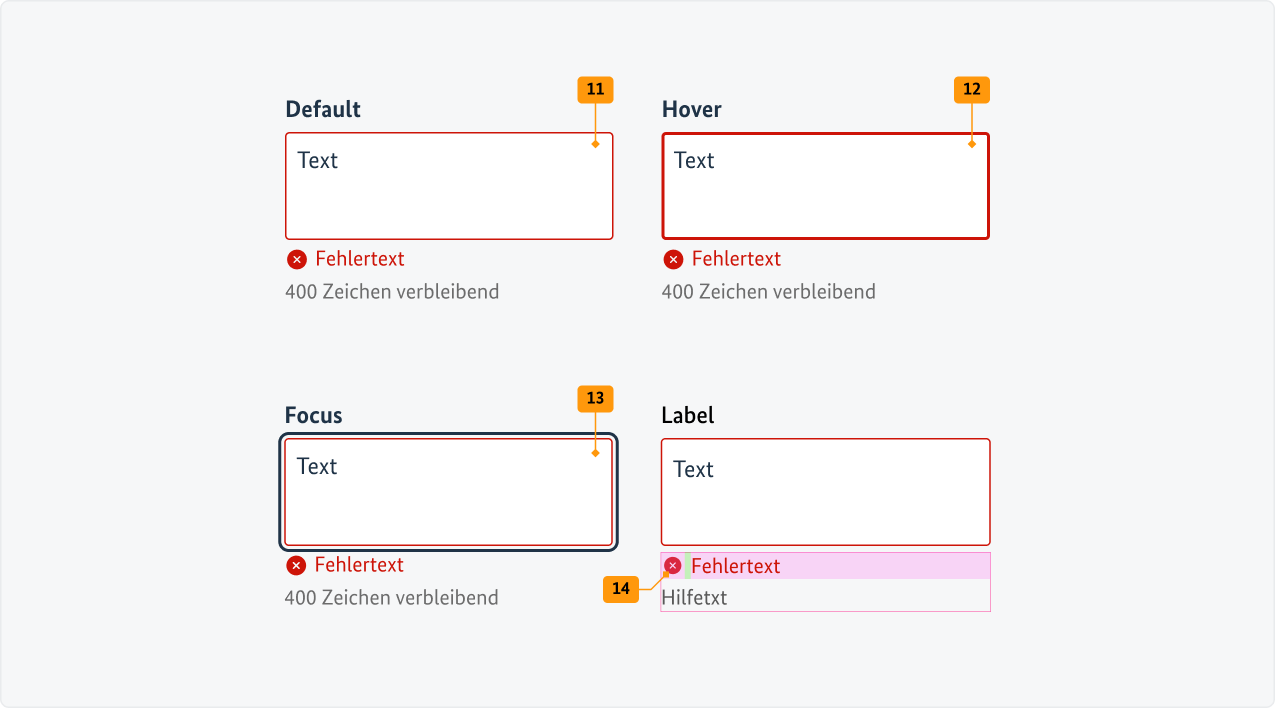Click the Fehlertext link under the Default field
Screen dimensions: 1275x708
358,258
